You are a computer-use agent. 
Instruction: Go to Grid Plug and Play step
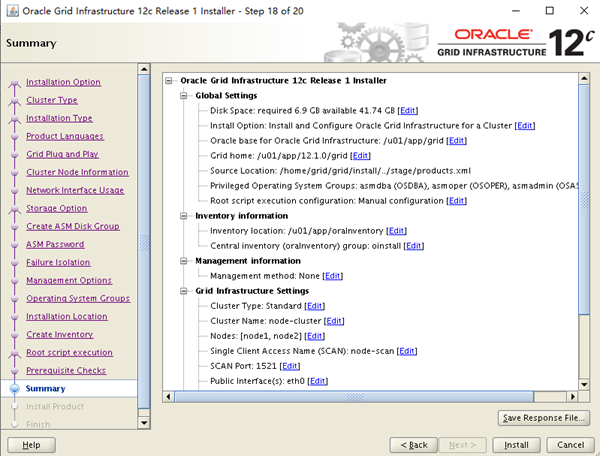[62, 154]
